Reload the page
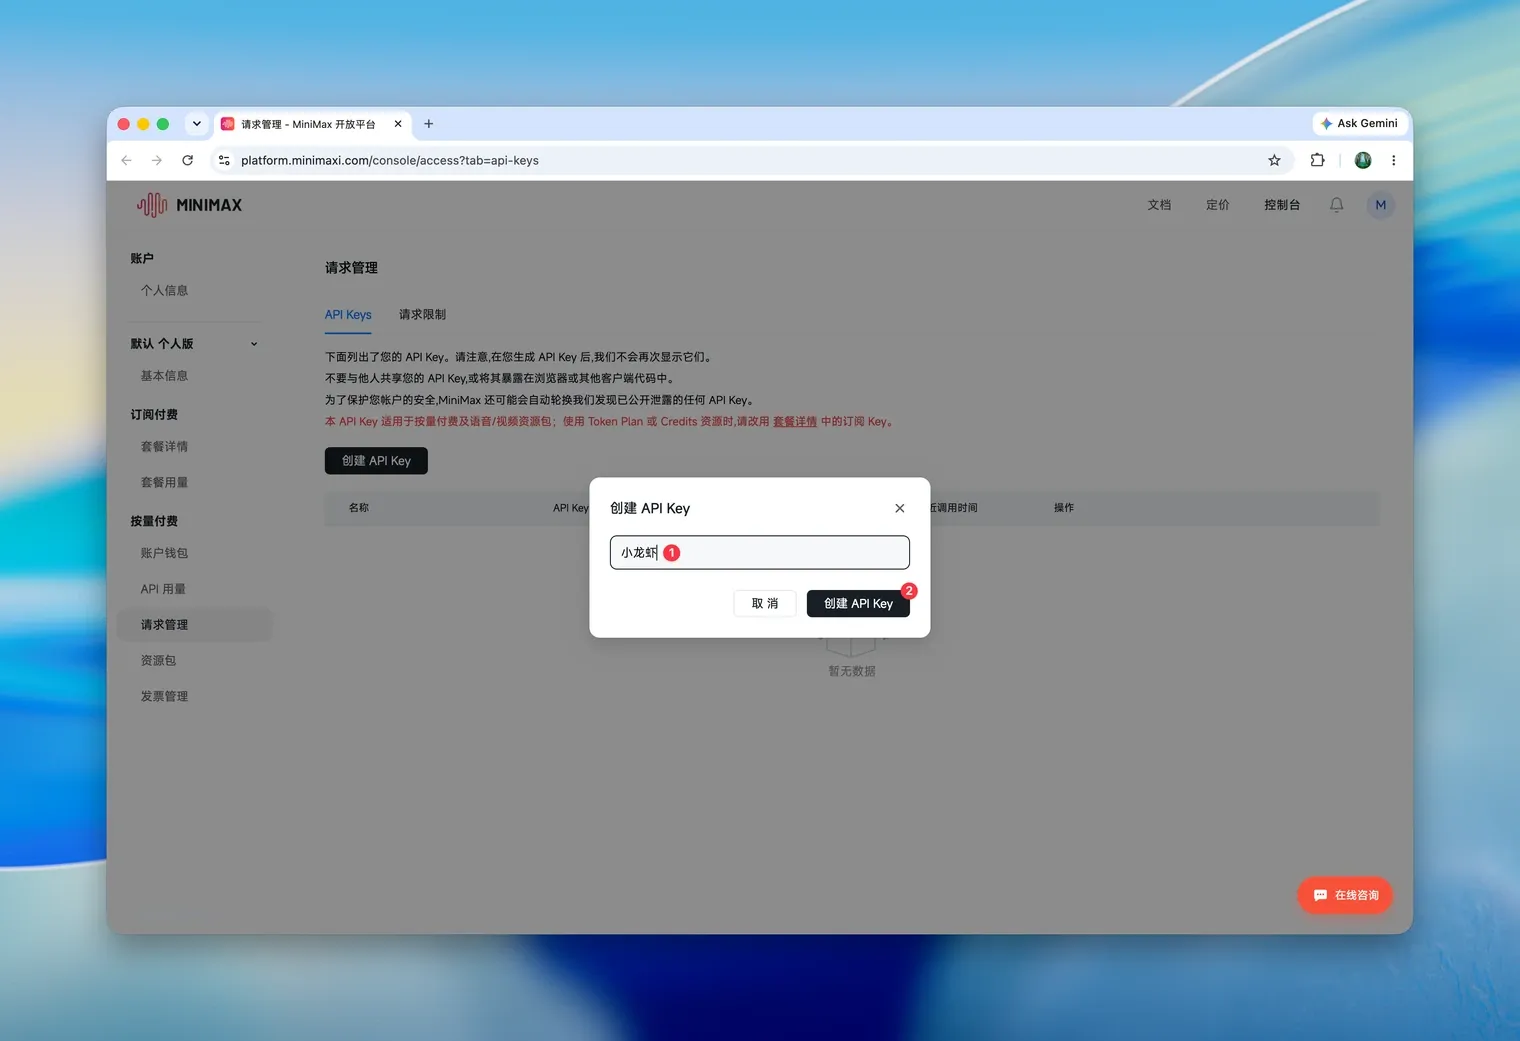The image size is (1520, 1041). pos(187,160)
